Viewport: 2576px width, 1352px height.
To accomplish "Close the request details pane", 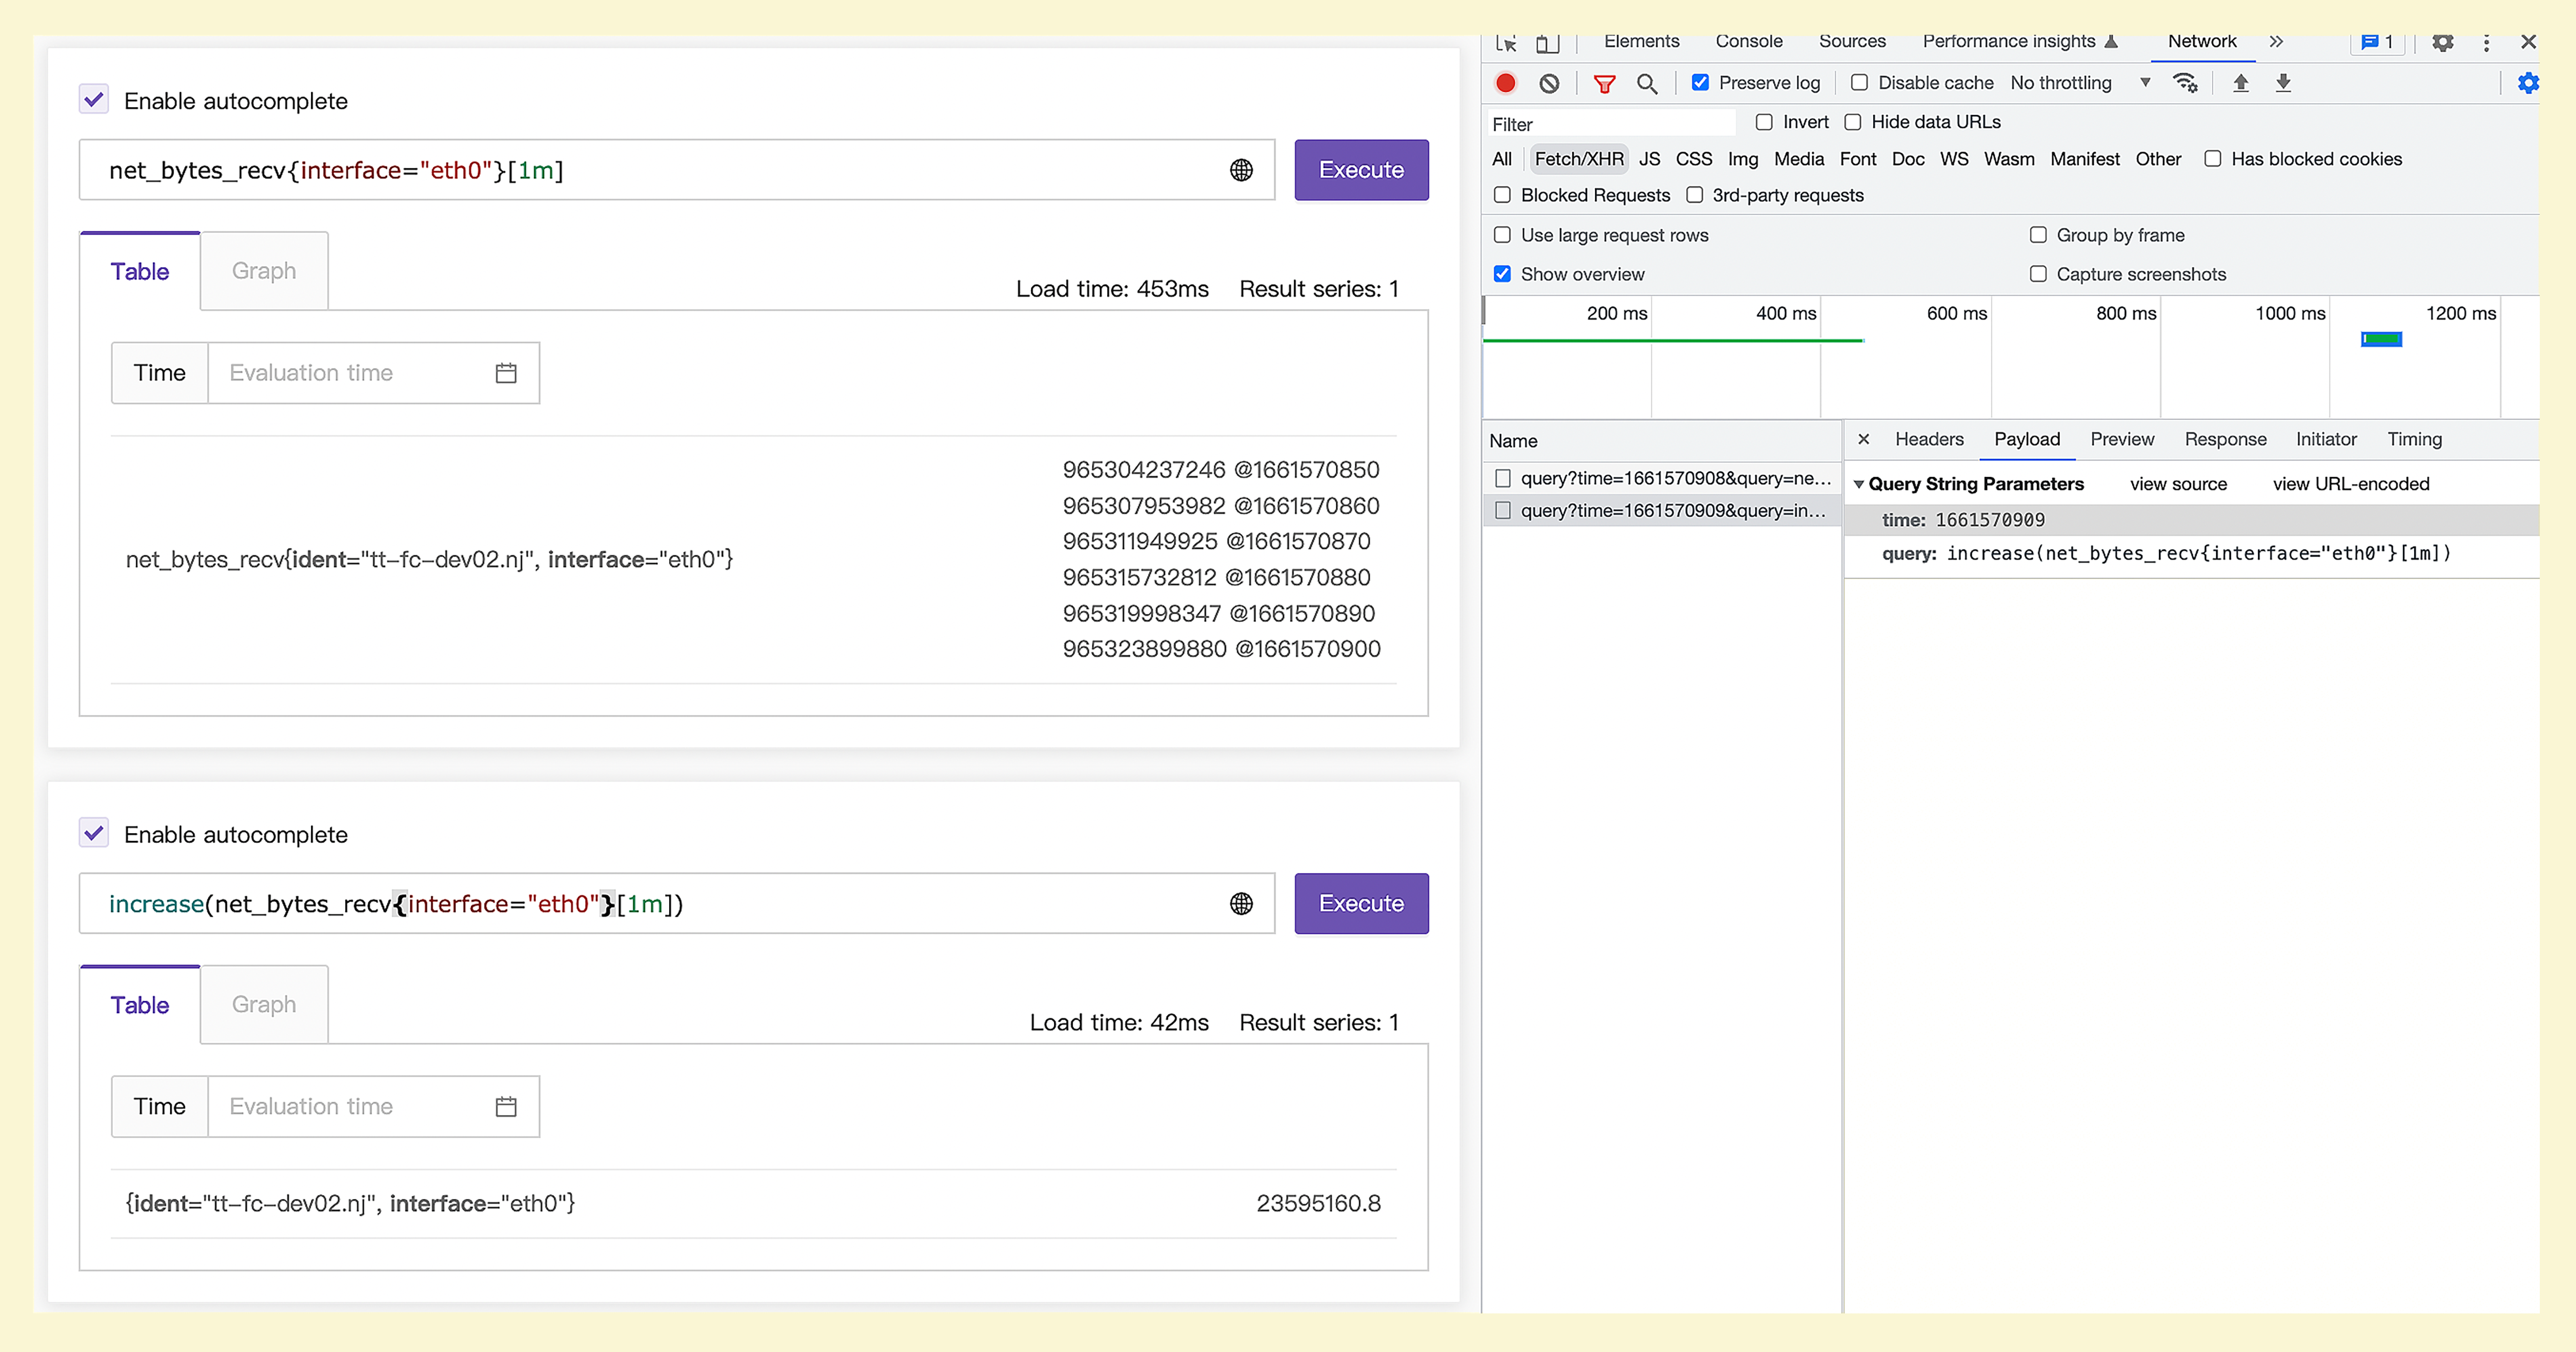I will (x=1863, y=439).
